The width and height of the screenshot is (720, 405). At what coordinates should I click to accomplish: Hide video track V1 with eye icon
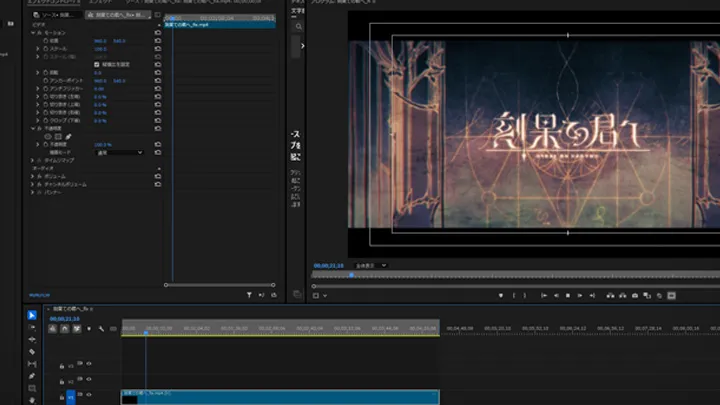pyautogui.click(x=89, y=394)
